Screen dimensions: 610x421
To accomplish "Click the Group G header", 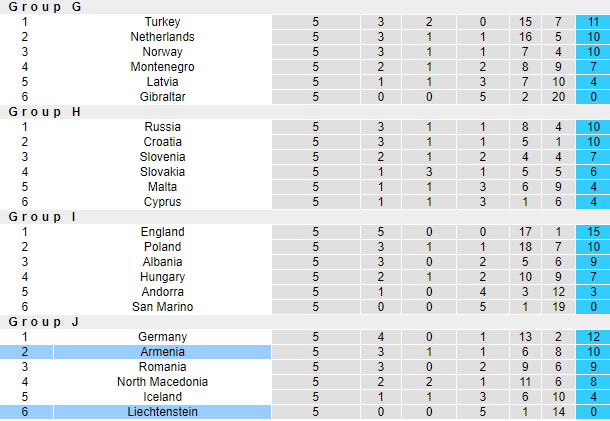I will (x=45, y=7).
